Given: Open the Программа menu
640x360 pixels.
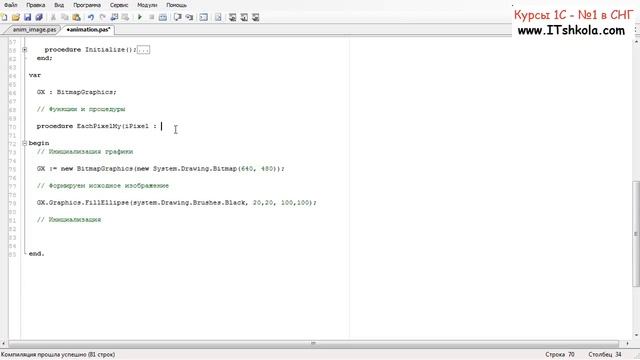Looking at the screenshot, I should click(87, 5).
